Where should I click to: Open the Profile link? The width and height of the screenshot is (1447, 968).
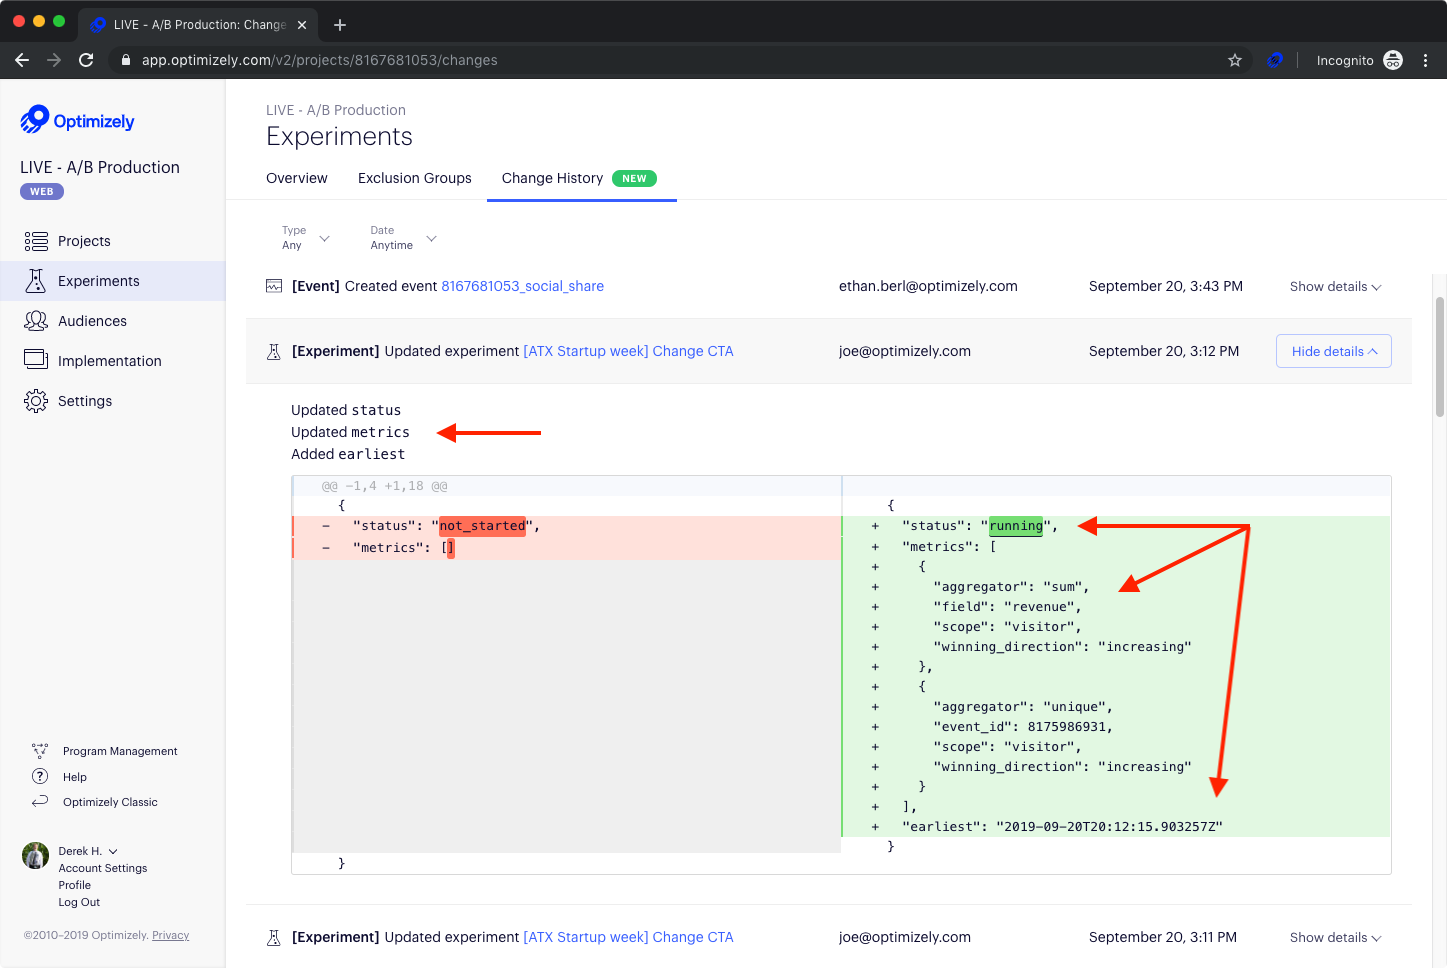75,885
